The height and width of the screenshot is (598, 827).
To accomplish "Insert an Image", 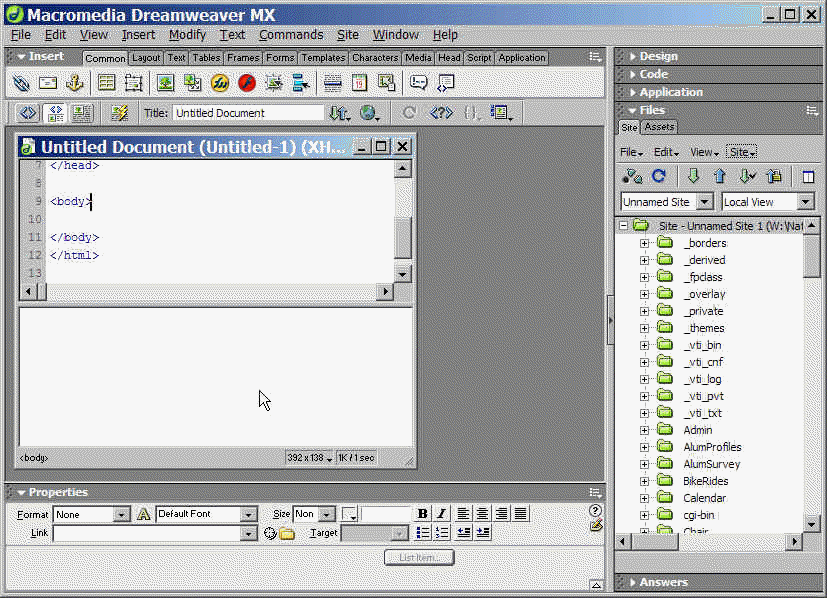I will click(166, 83).
